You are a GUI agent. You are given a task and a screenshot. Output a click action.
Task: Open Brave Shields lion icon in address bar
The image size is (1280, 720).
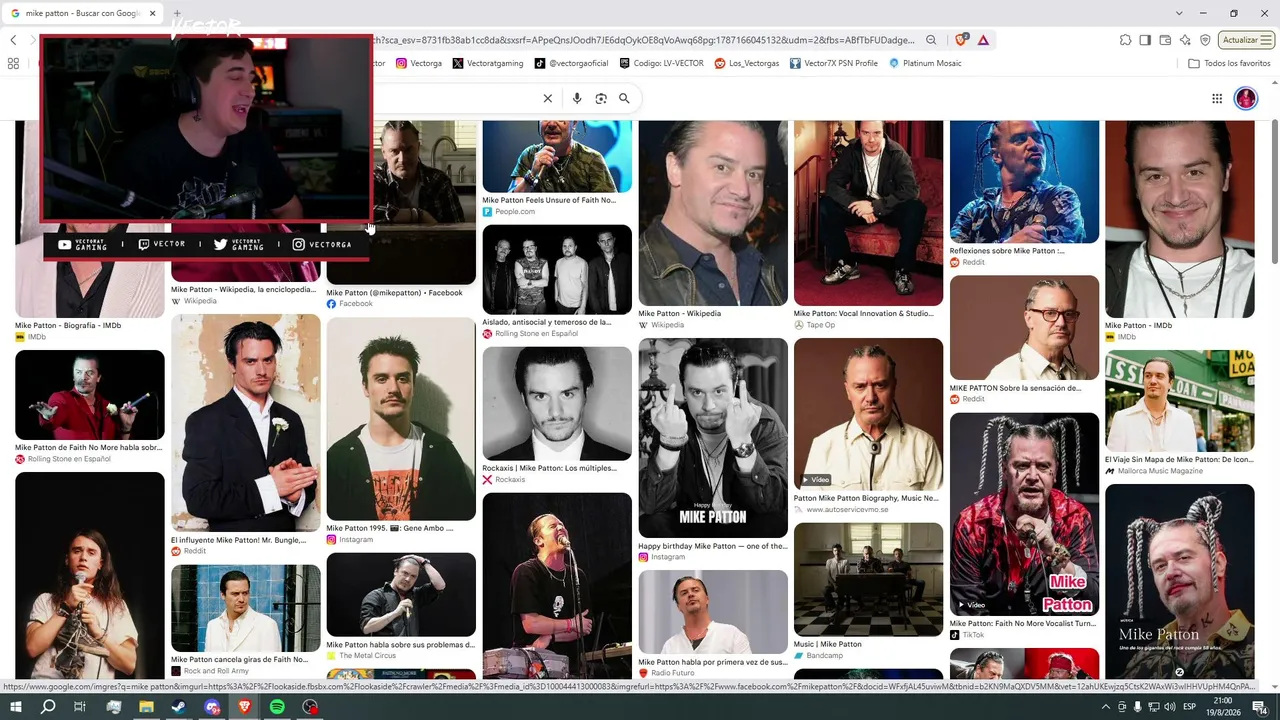(961, 40)
